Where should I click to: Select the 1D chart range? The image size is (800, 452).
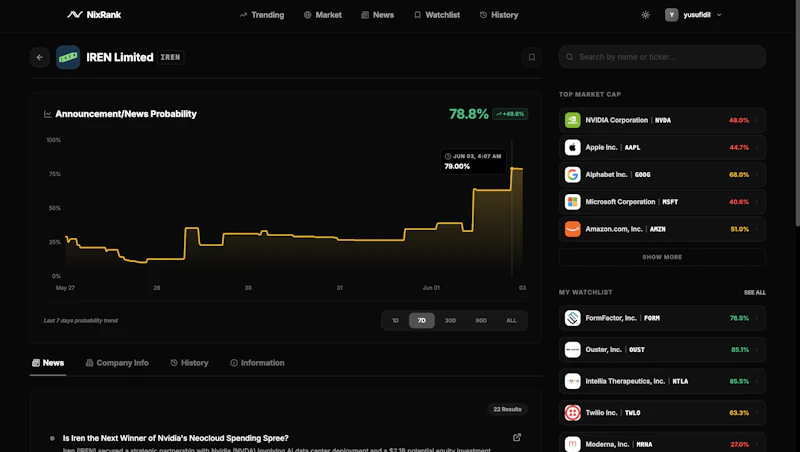coord(395,320)
